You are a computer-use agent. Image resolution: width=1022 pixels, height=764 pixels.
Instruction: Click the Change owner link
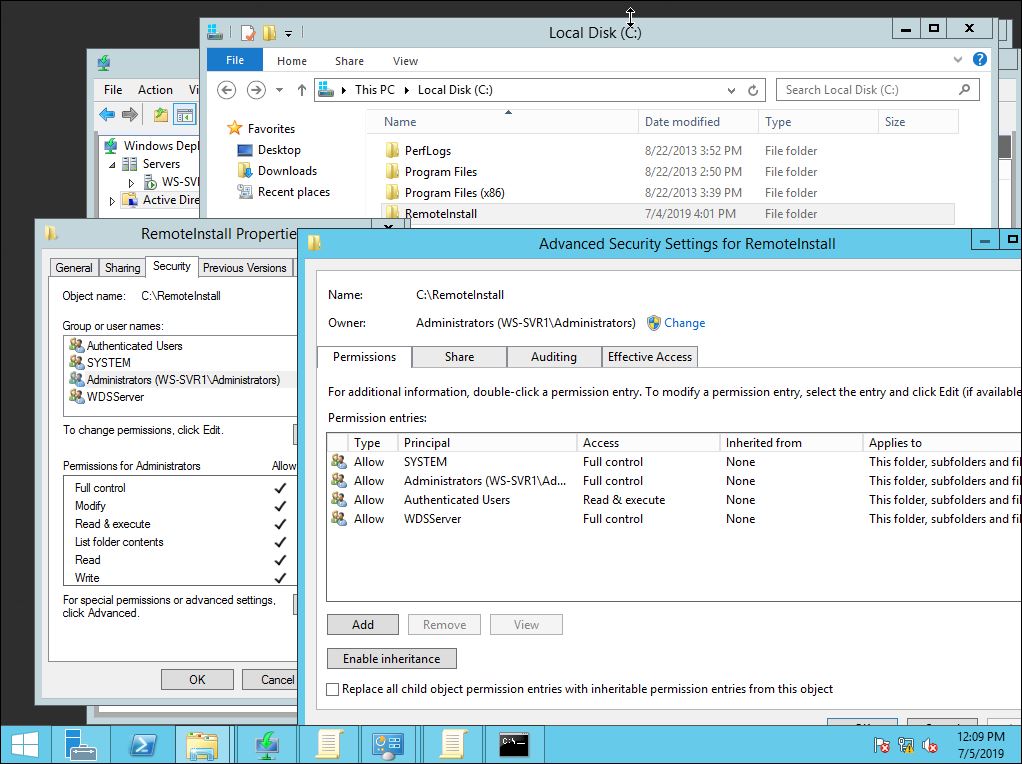pos(684,323)
